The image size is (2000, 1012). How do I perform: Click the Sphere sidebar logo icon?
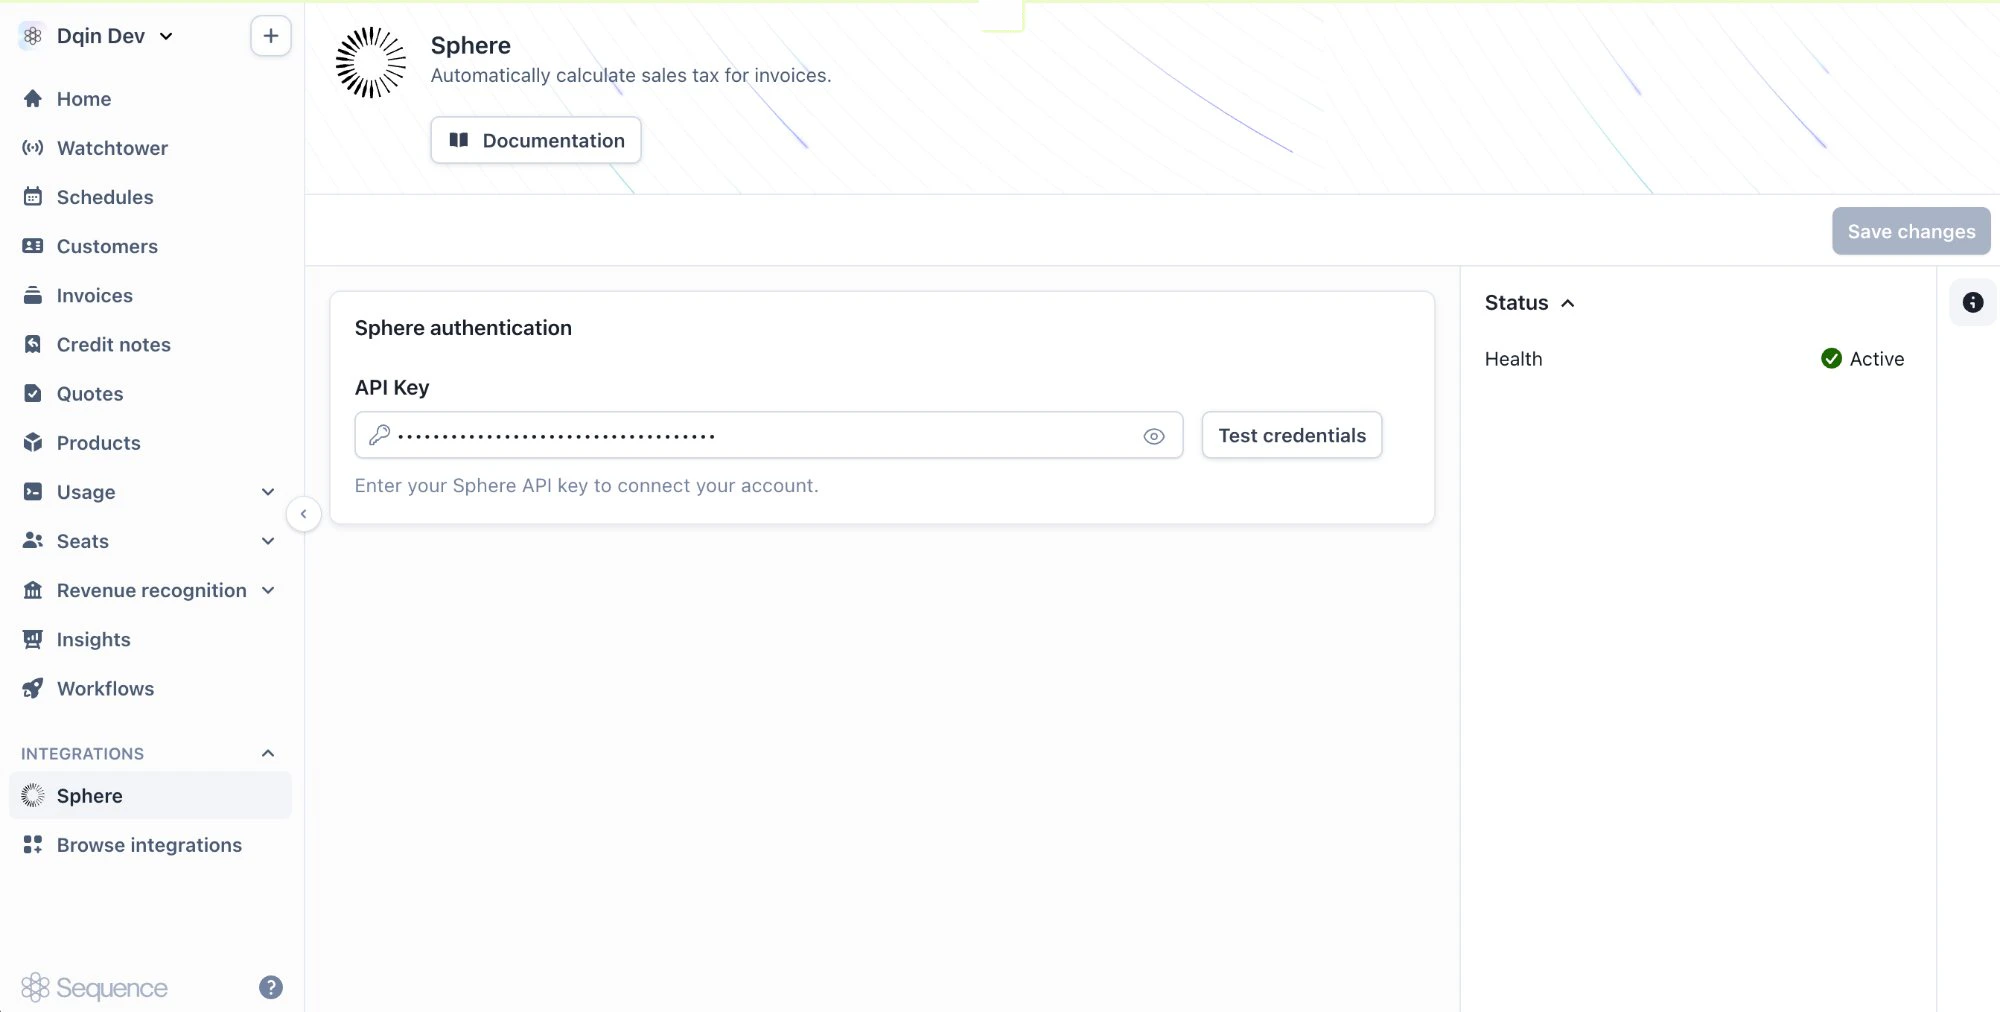tap(33, 795)
